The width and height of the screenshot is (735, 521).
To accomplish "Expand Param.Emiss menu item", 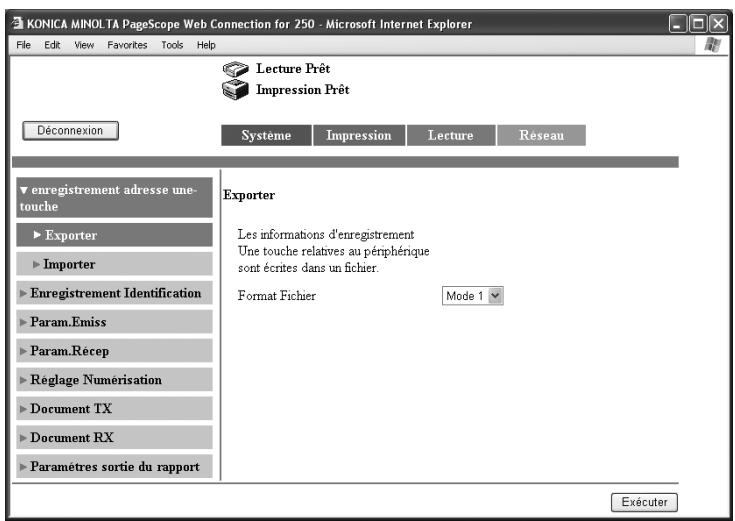I will pyautogui.click(x=114, y=322).
